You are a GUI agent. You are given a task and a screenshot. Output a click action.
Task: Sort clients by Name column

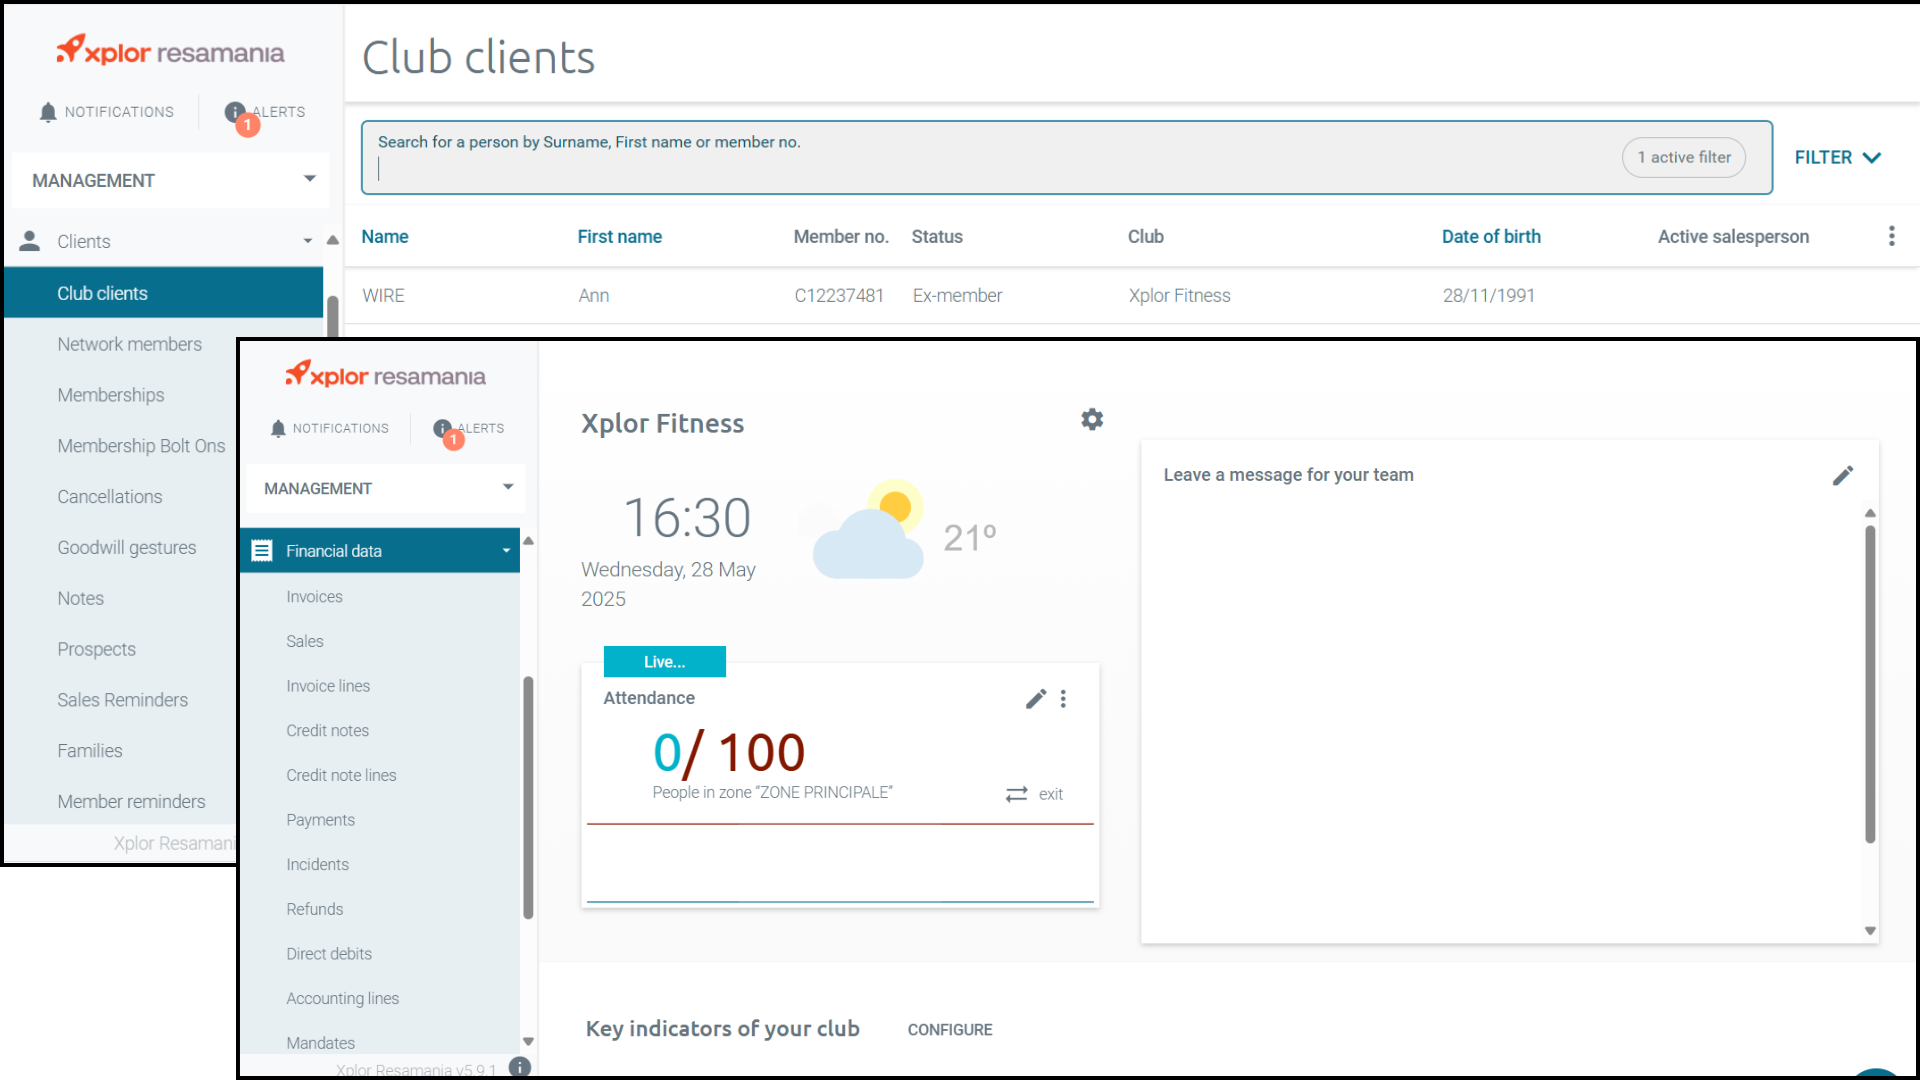pyautogui.click(x=385, y=237)
